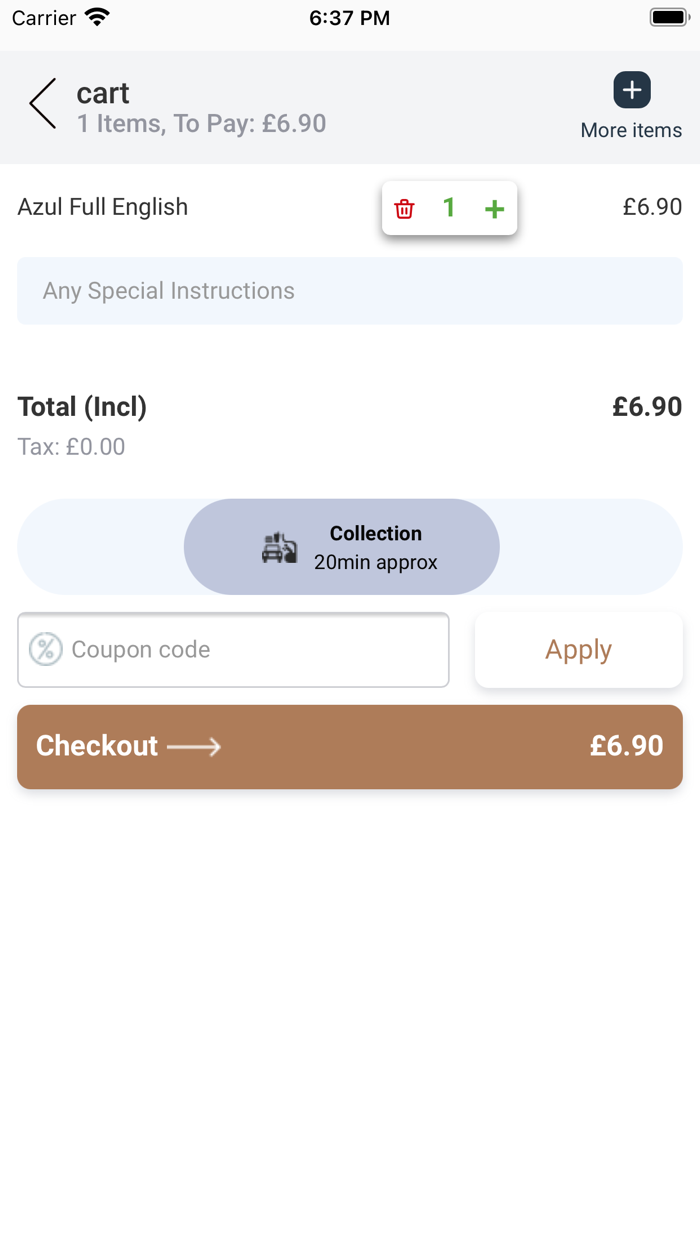
Task: Tap the battery icon in the status bar
Action: click(x=669, y=17)
